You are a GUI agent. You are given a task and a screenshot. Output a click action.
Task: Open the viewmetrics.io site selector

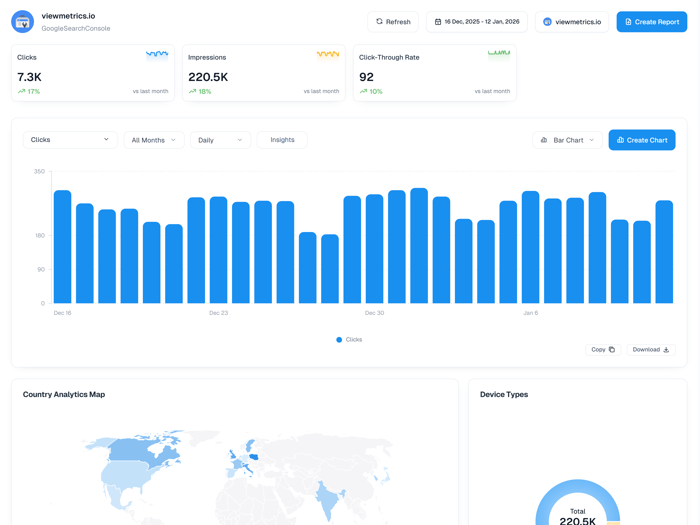coord(572,22)
